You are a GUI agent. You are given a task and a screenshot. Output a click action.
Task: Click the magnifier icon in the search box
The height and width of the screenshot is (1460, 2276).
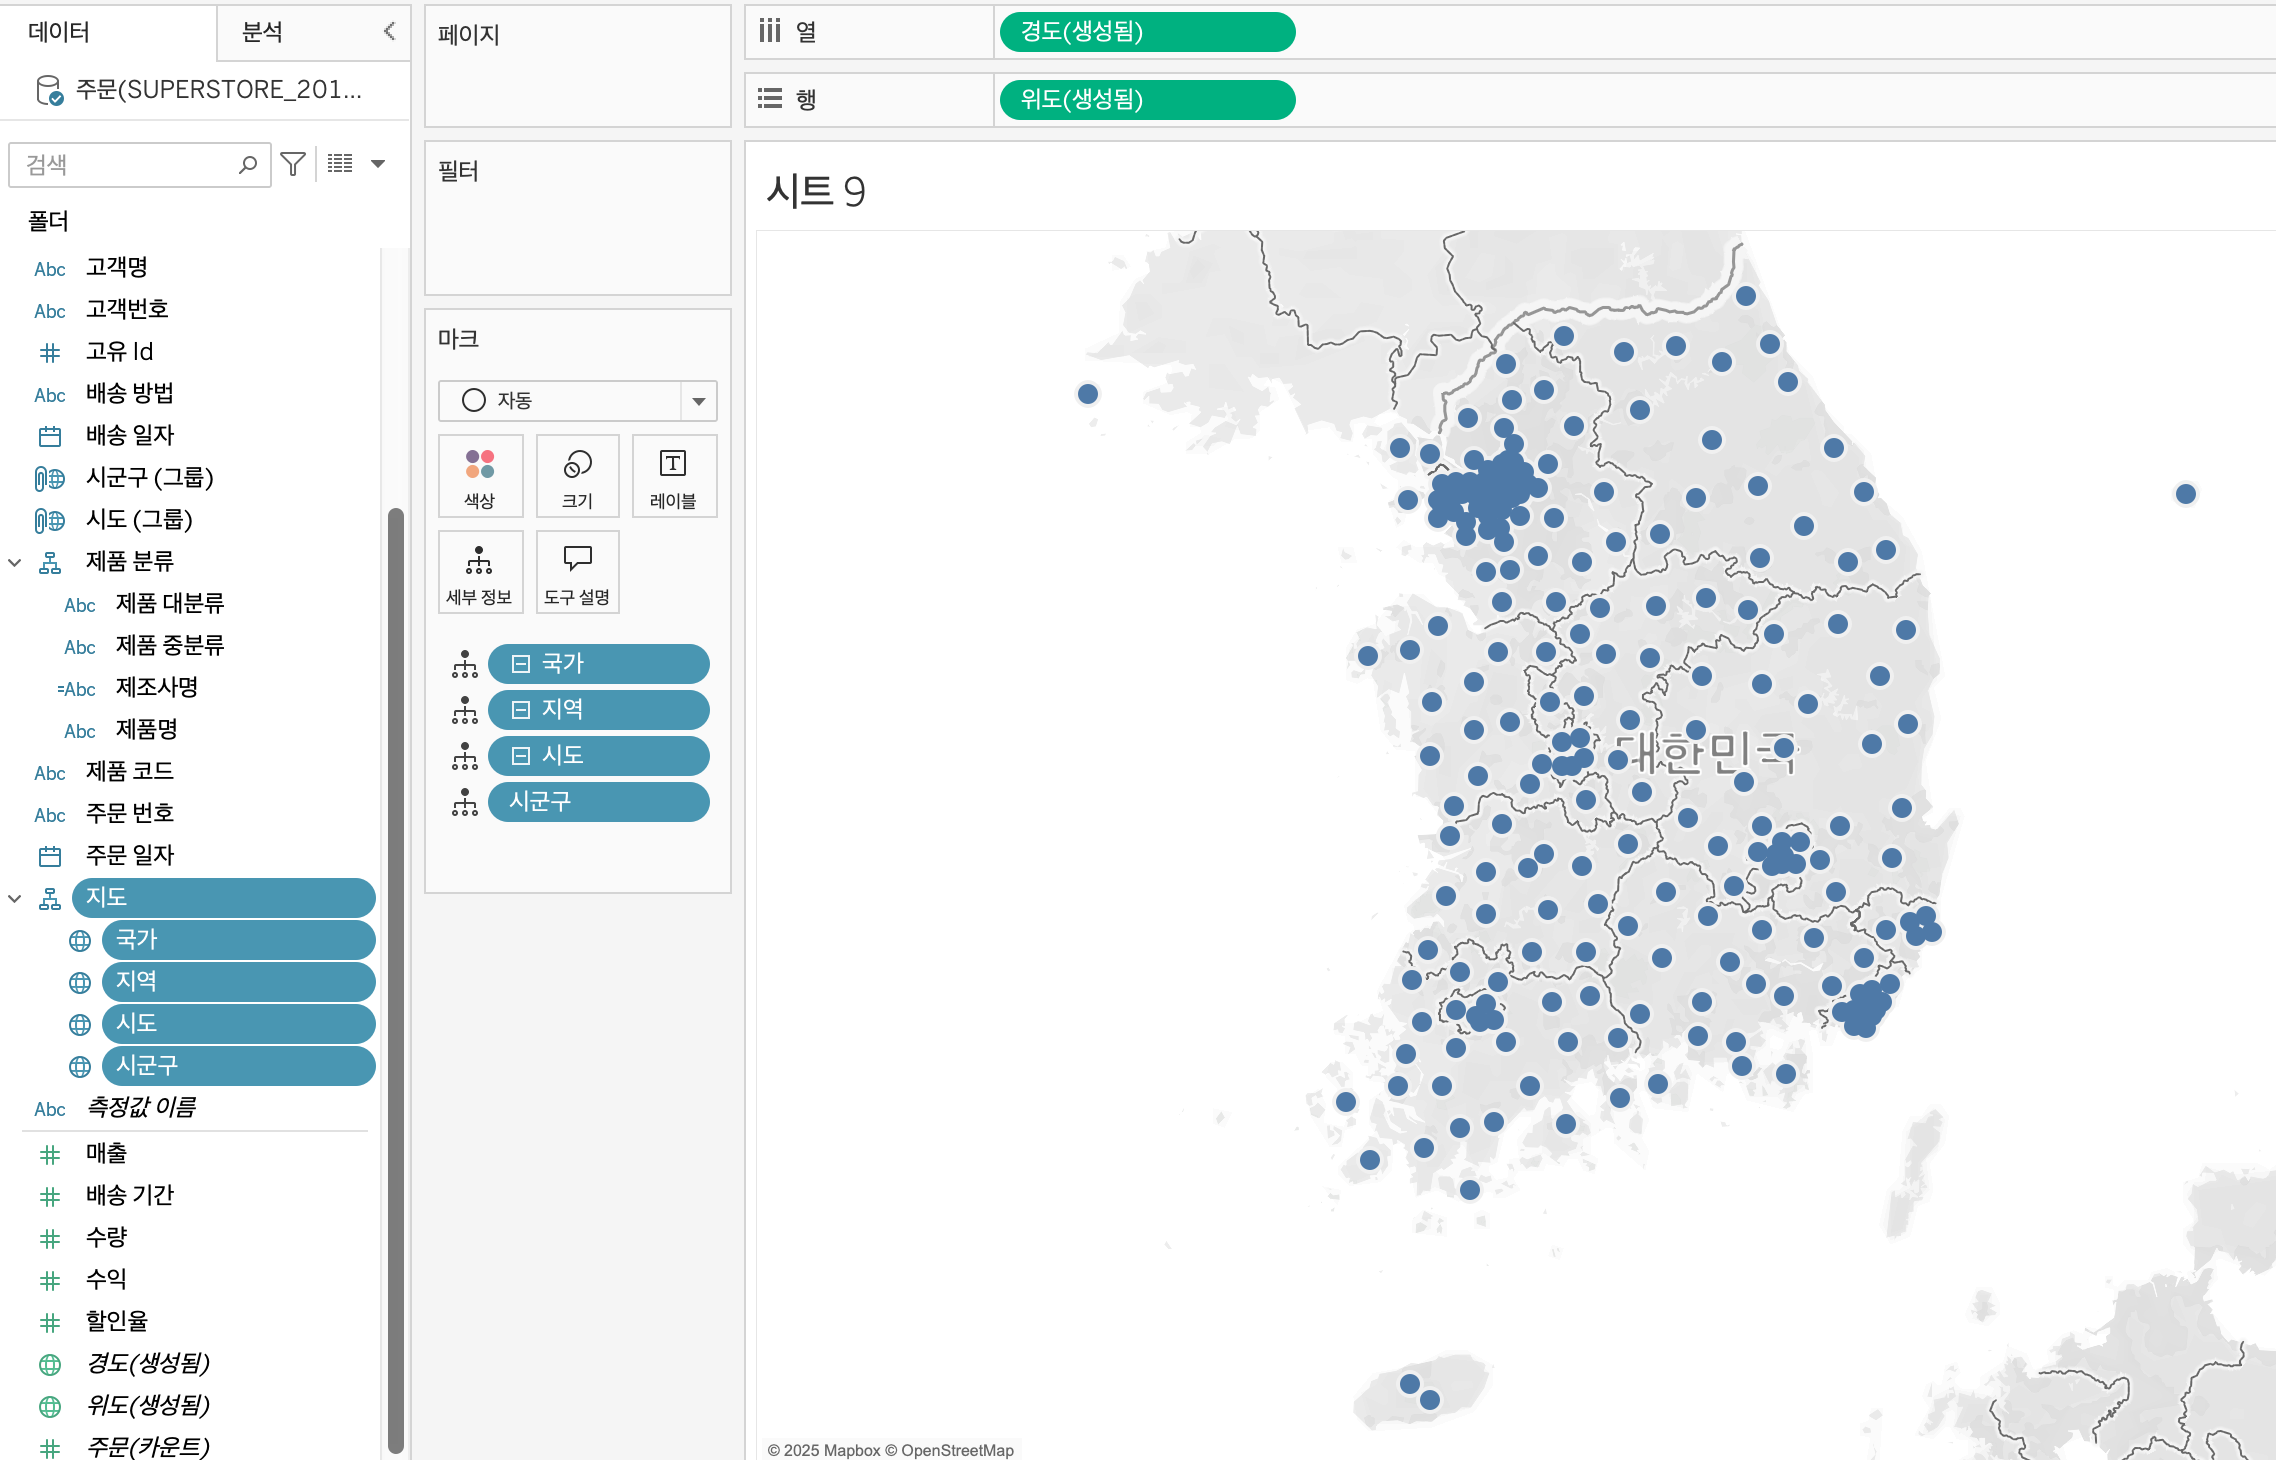point(248,164)
